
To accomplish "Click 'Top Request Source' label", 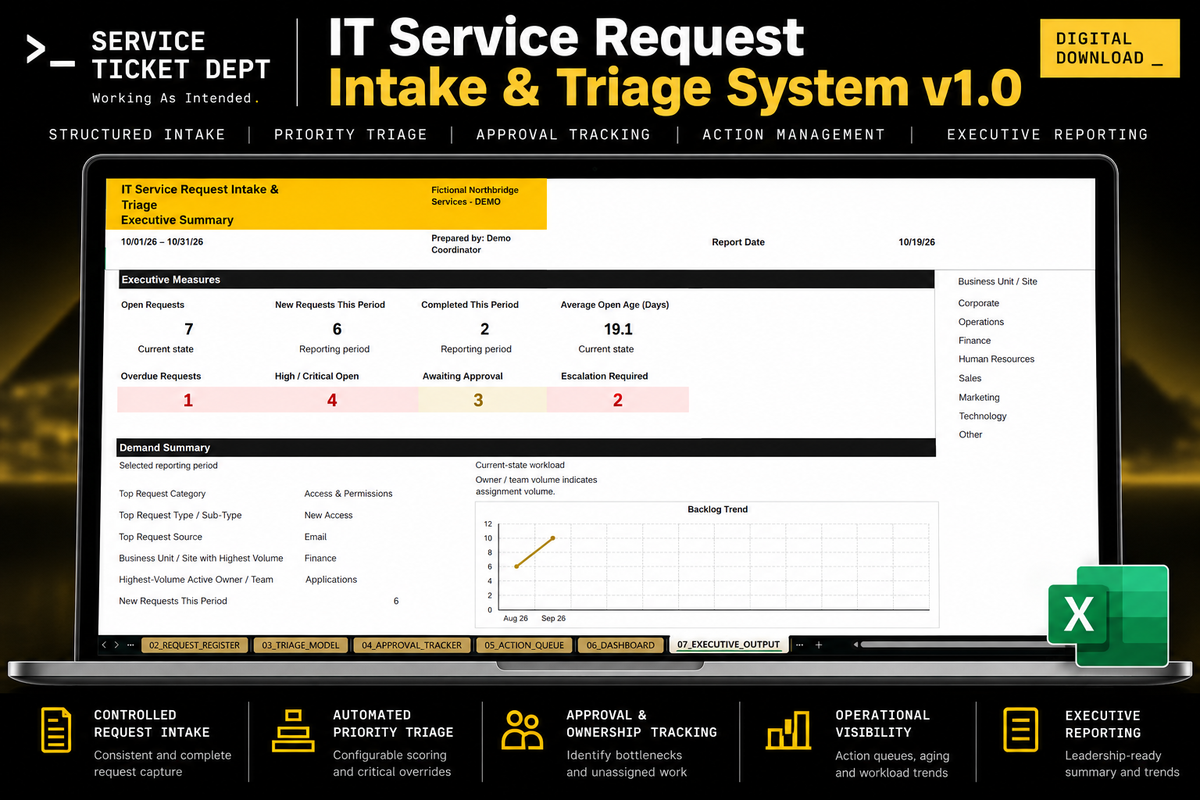I will coord(160,537).
